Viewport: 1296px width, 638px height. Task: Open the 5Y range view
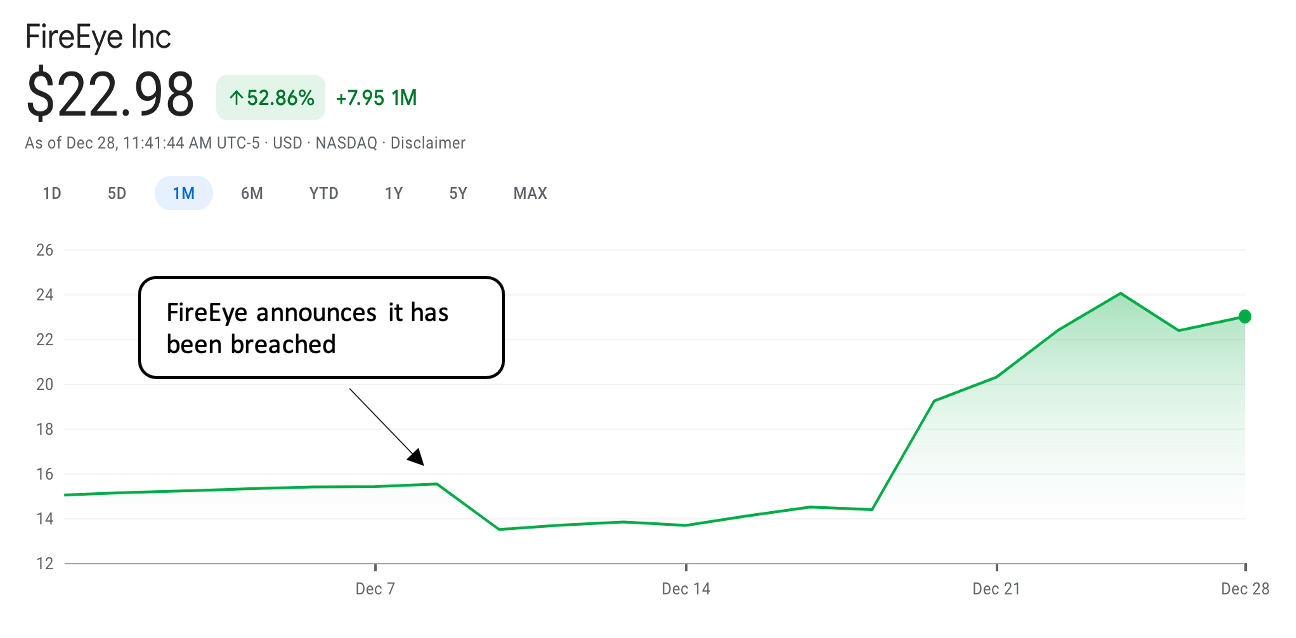click(x=458, y=193)
